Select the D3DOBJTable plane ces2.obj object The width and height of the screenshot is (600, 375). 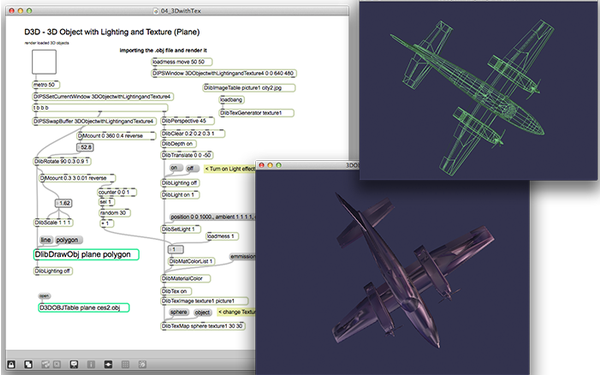point(84,308)
